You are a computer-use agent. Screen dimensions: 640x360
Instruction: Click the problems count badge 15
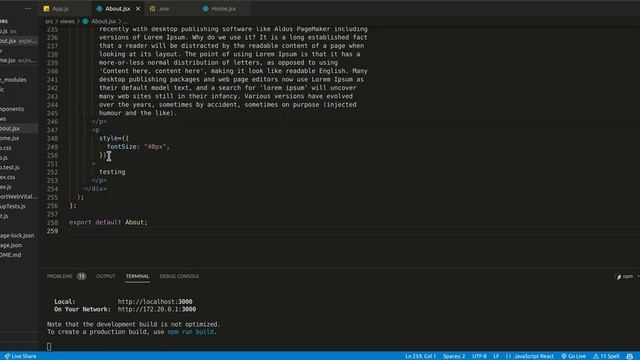(x=82, y=276)
